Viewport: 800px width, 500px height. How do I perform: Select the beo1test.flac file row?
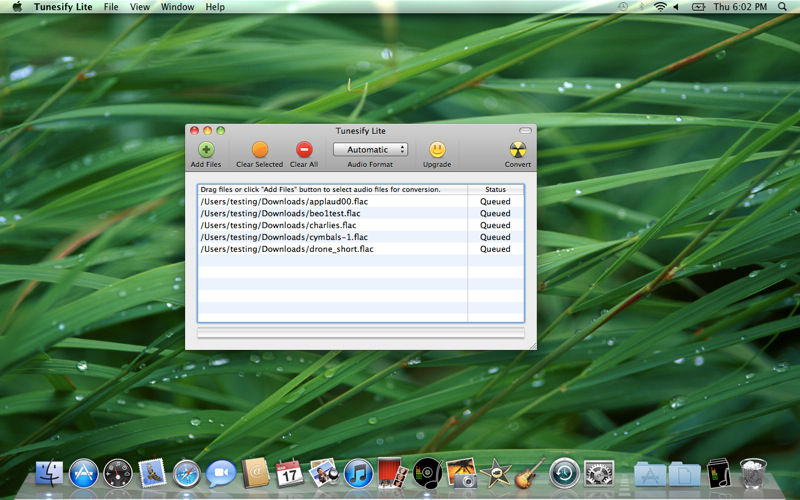pyautogui.click(x=361, y=213)
